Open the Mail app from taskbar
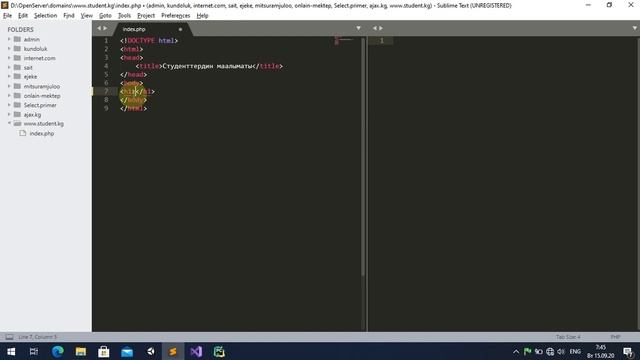This screenshot has width=640, height=360. [127, 351]
